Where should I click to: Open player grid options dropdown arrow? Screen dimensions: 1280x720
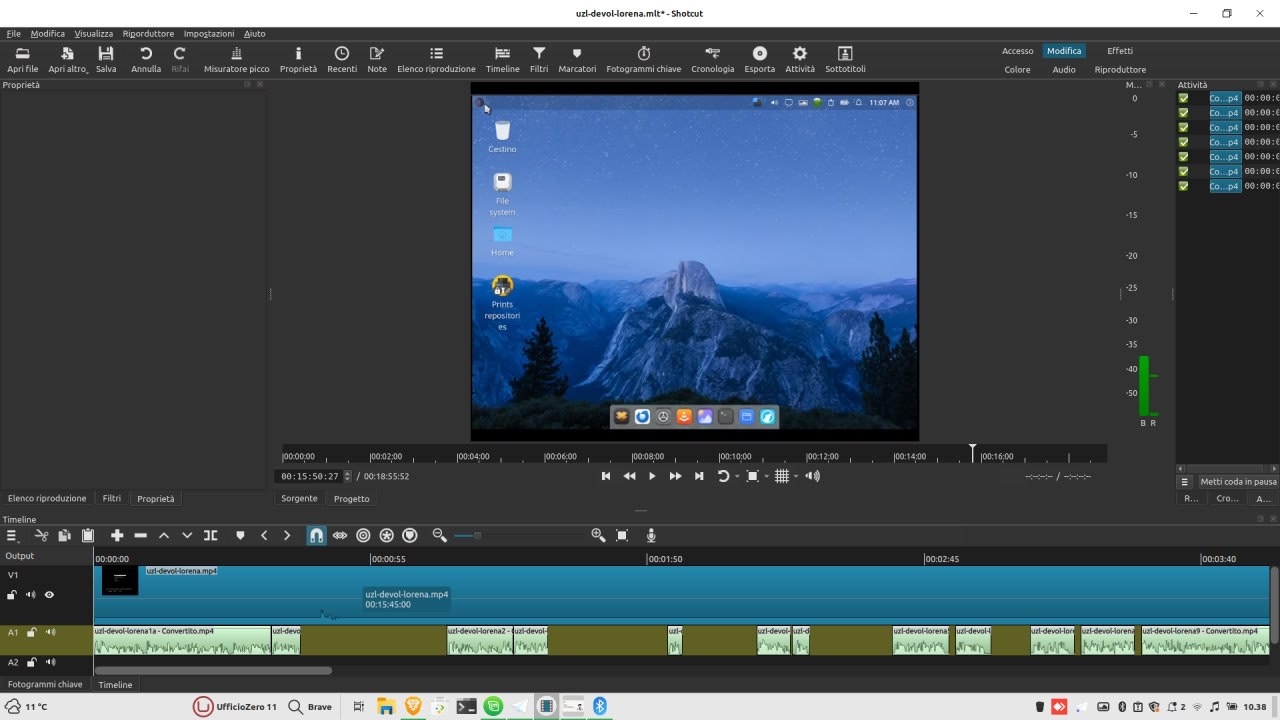click(x=796, y=477)
